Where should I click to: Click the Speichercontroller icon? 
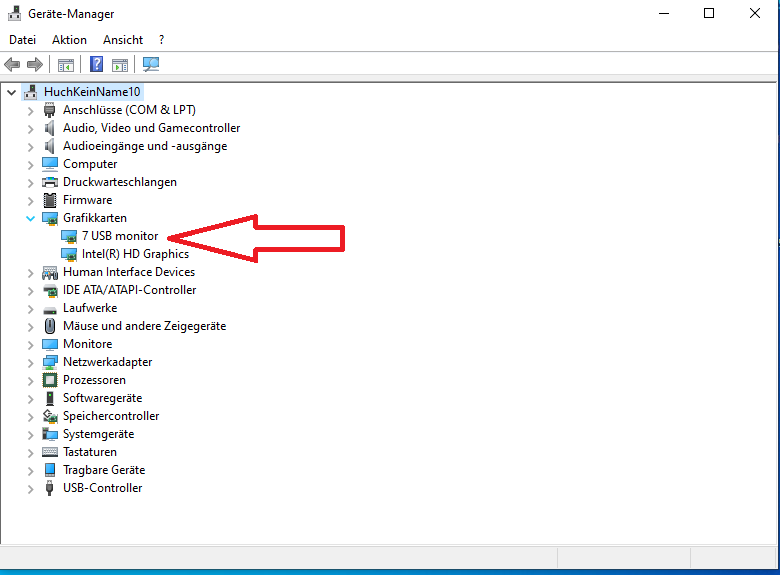pos(50,416)
